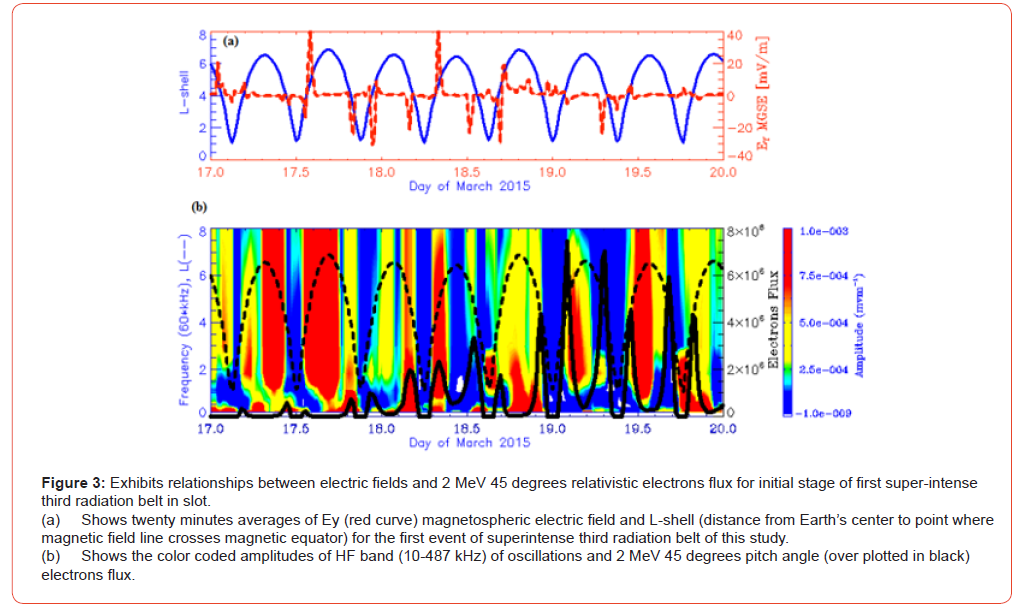
Task: Click the upper plot (a) line chart
Action: [467, 94]
